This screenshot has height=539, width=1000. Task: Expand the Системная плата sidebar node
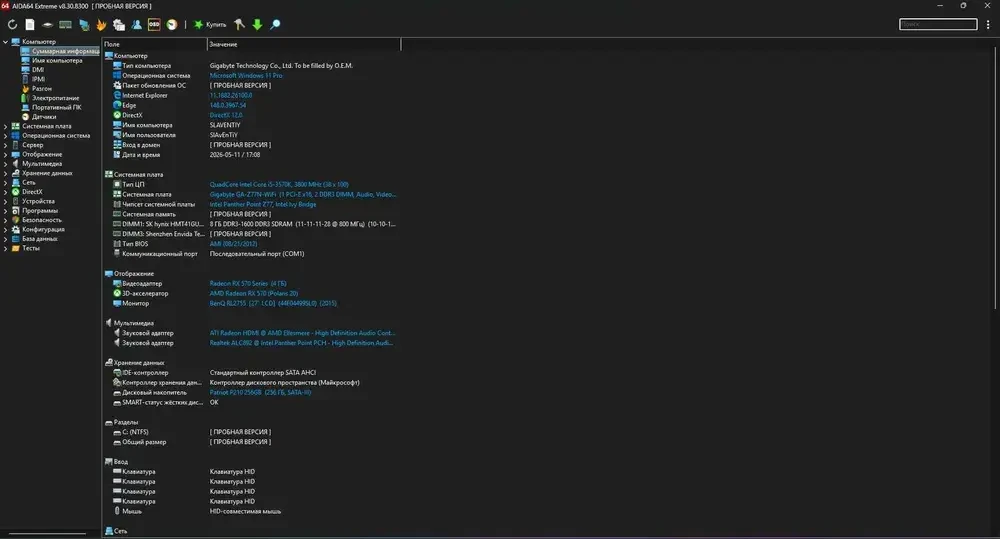[6, 126]
